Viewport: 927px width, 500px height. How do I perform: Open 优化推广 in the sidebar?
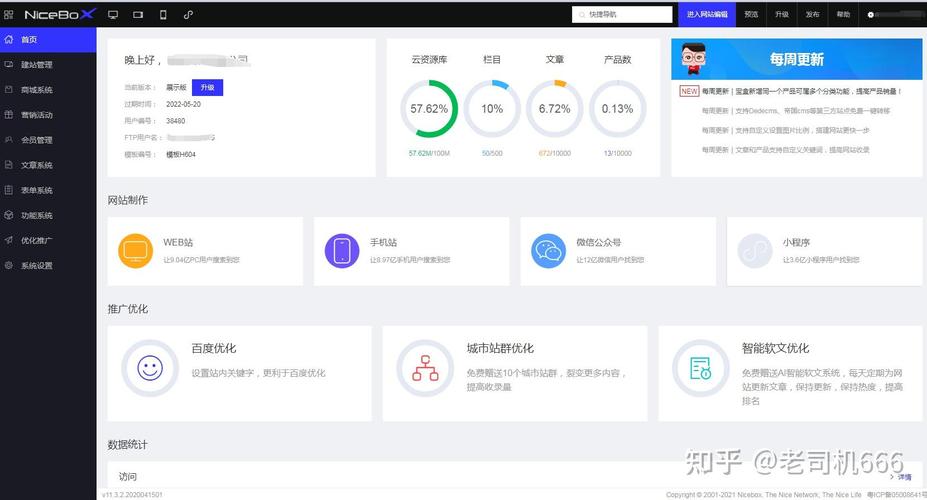(x=48, y=241)
